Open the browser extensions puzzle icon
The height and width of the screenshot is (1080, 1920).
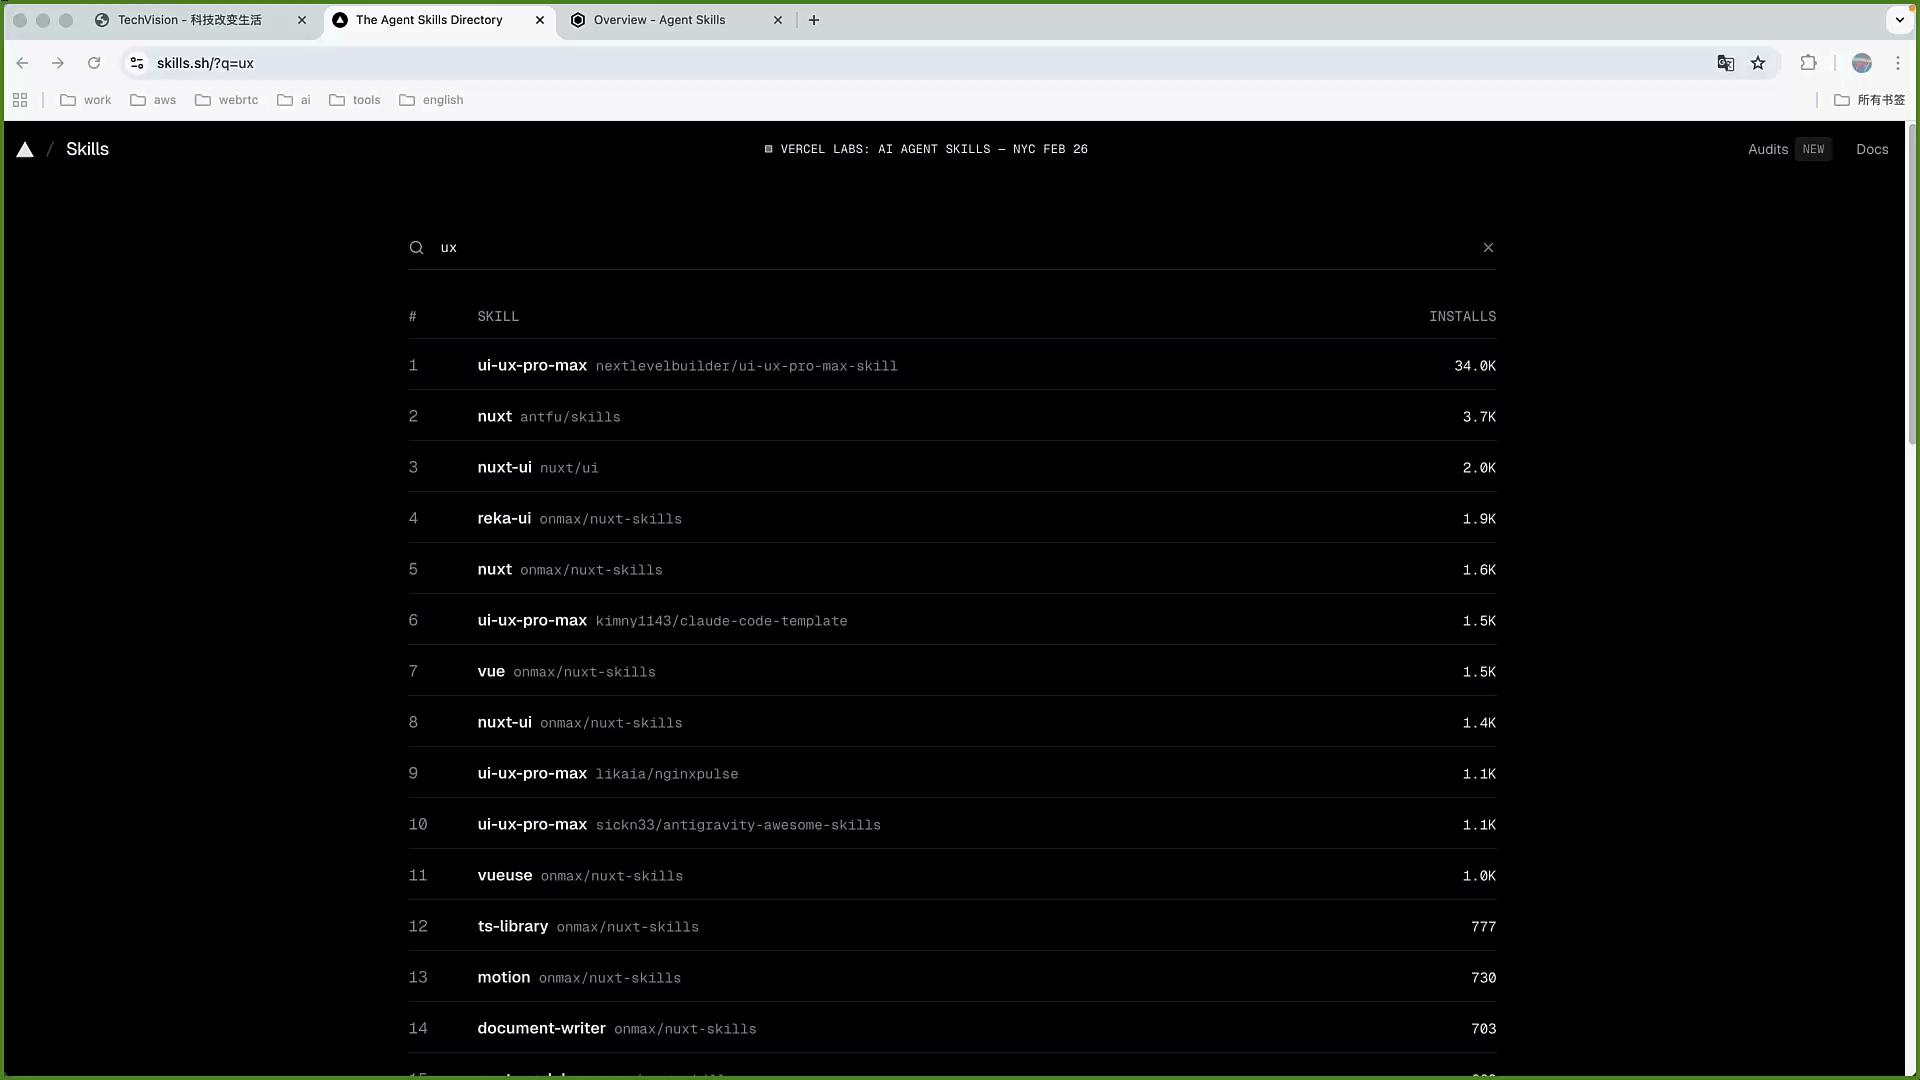[1808, 63]
